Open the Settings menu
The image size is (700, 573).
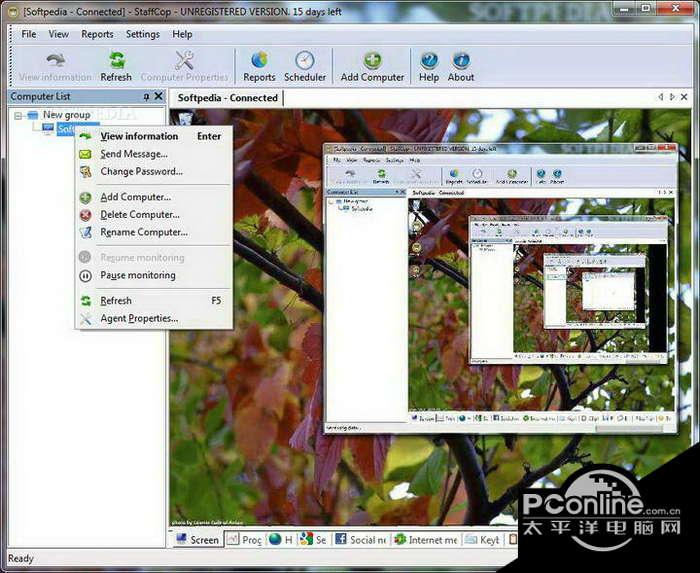coord(142,34)
